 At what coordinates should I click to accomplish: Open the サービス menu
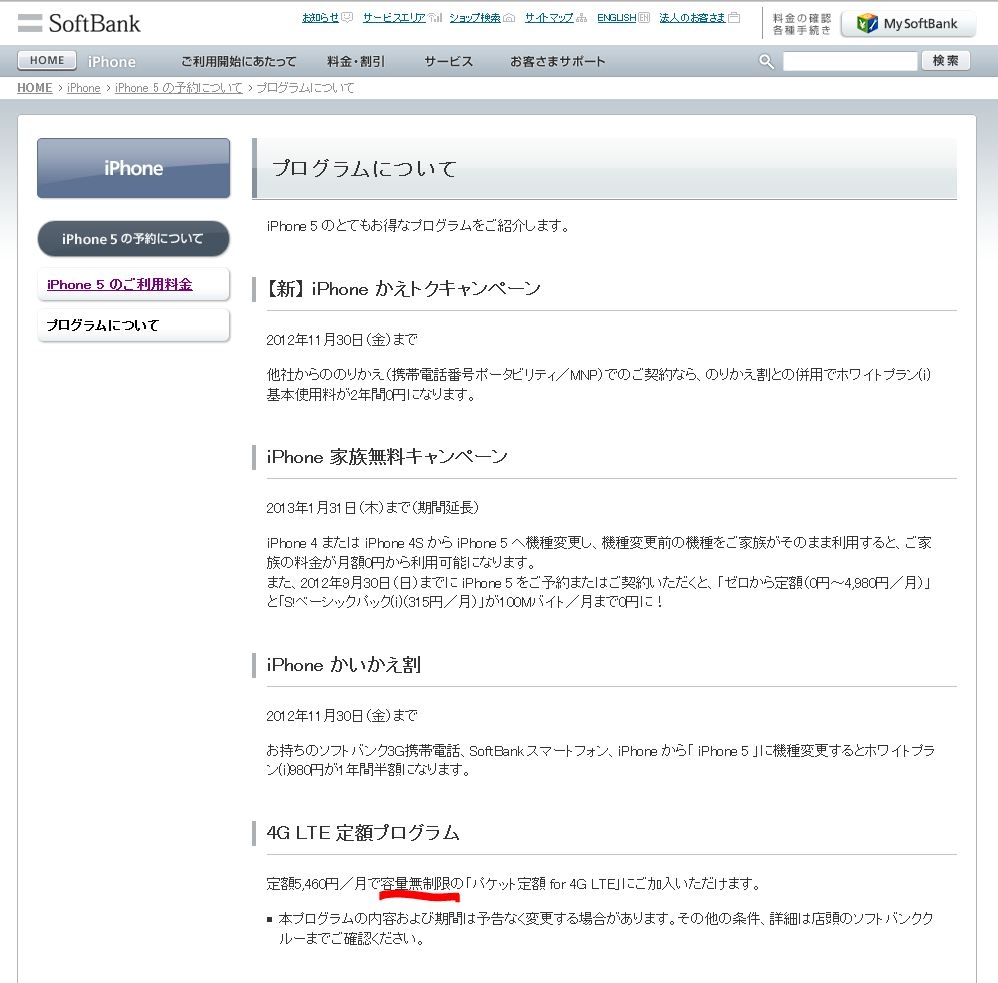[x=449, y=62]
